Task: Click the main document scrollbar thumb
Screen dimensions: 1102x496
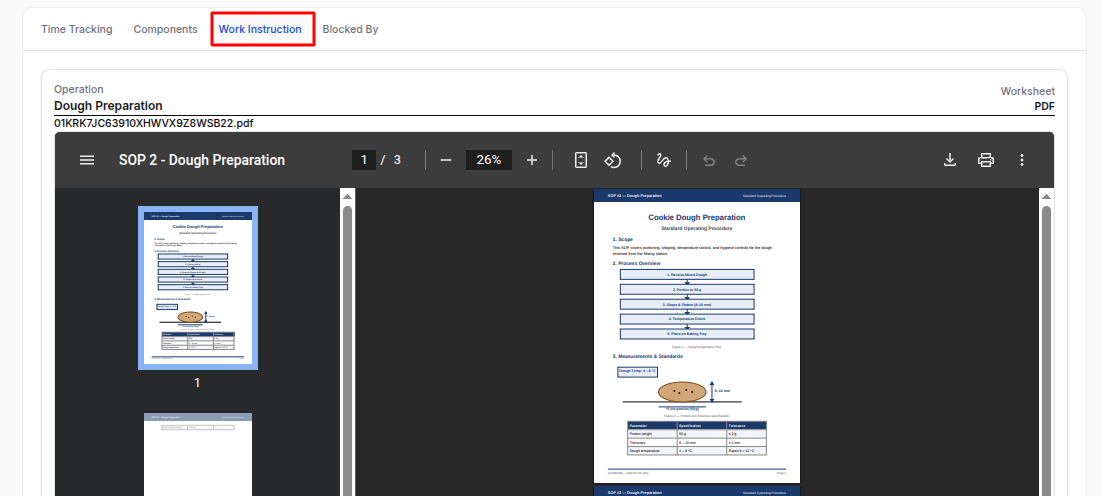Action: pos(1046,349)
